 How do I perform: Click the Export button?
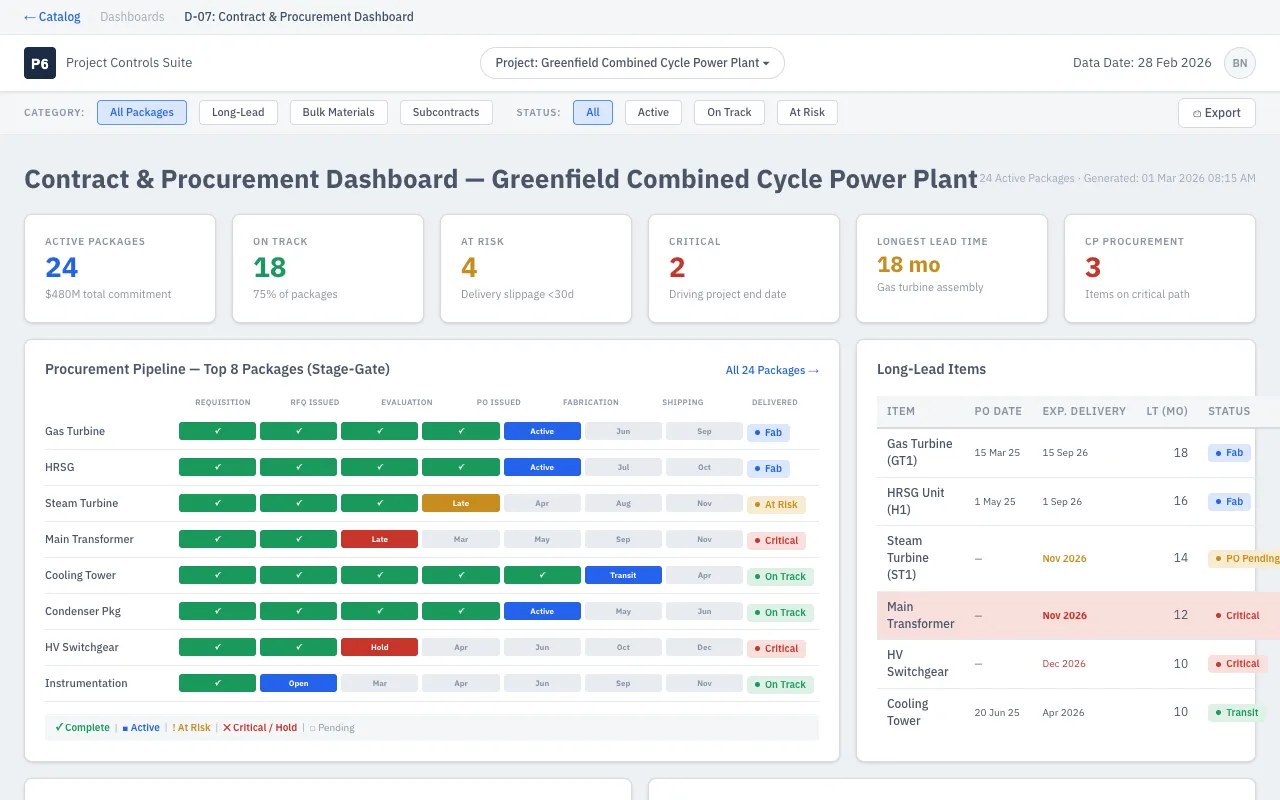pos(1216,112)
